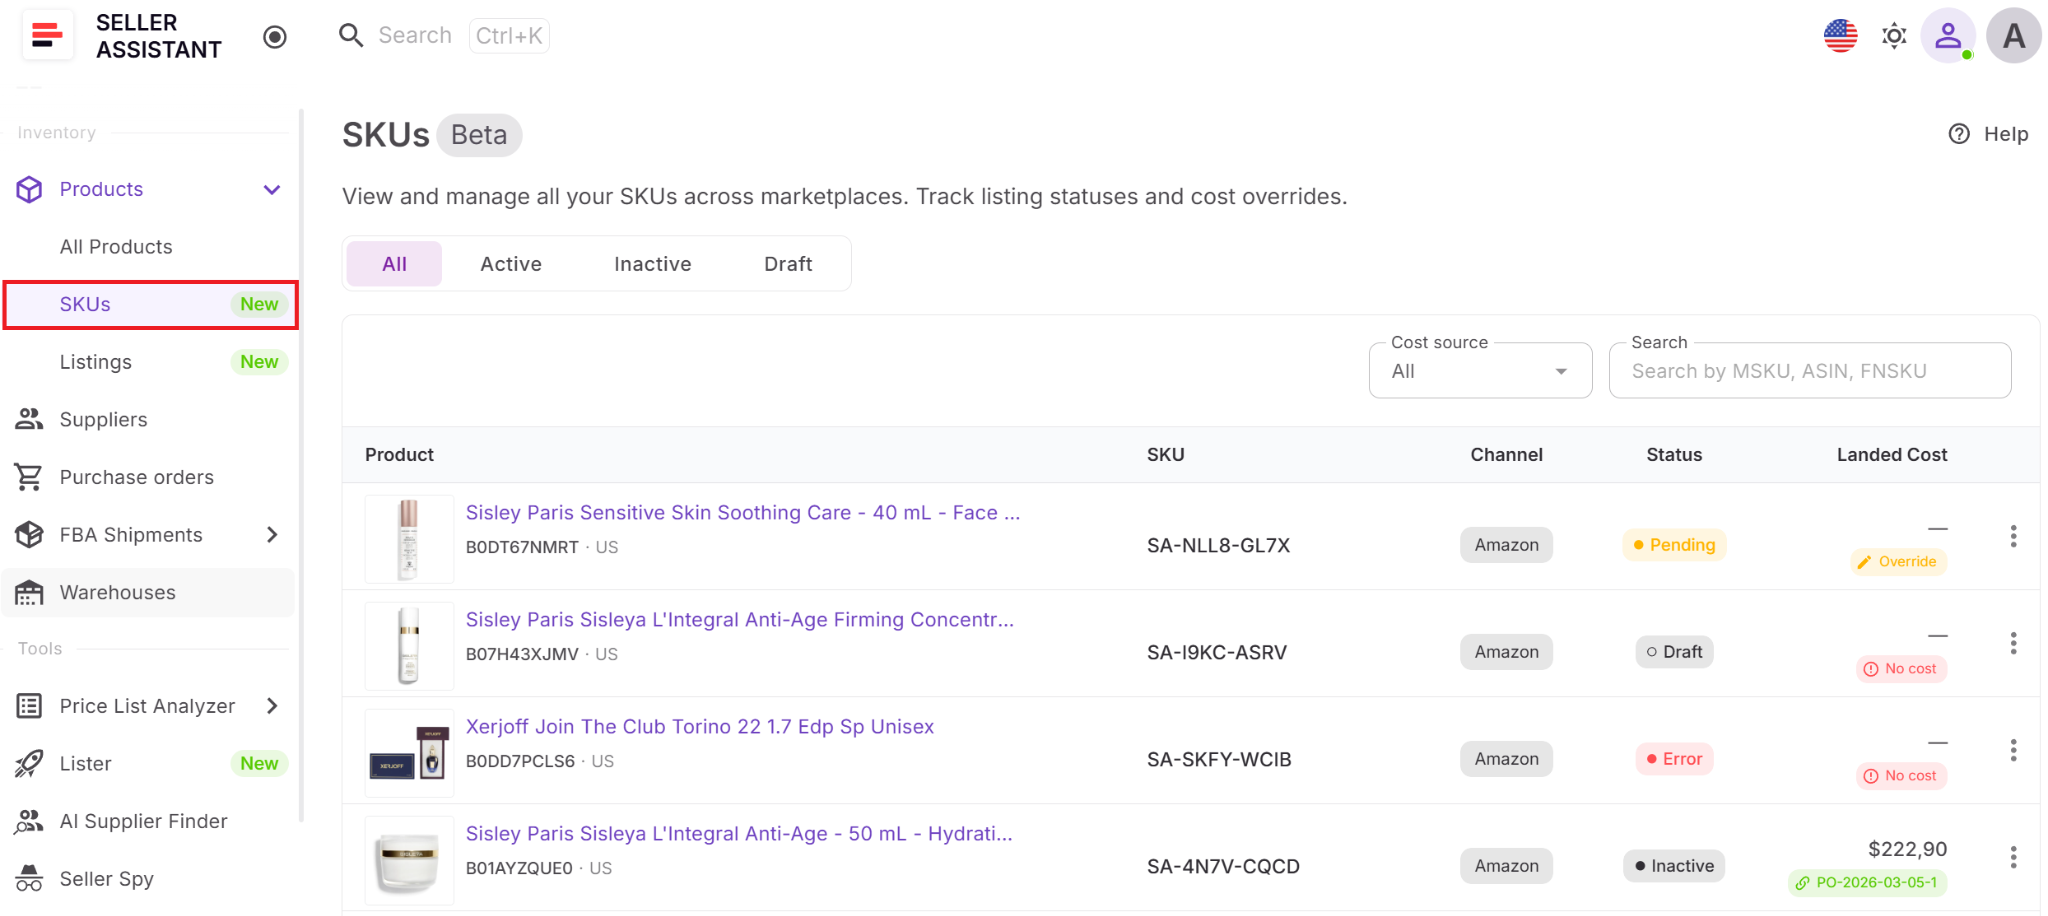
Task: Click thumbnail of Xerjoff Torino 22 product
Action: (409, 753)
